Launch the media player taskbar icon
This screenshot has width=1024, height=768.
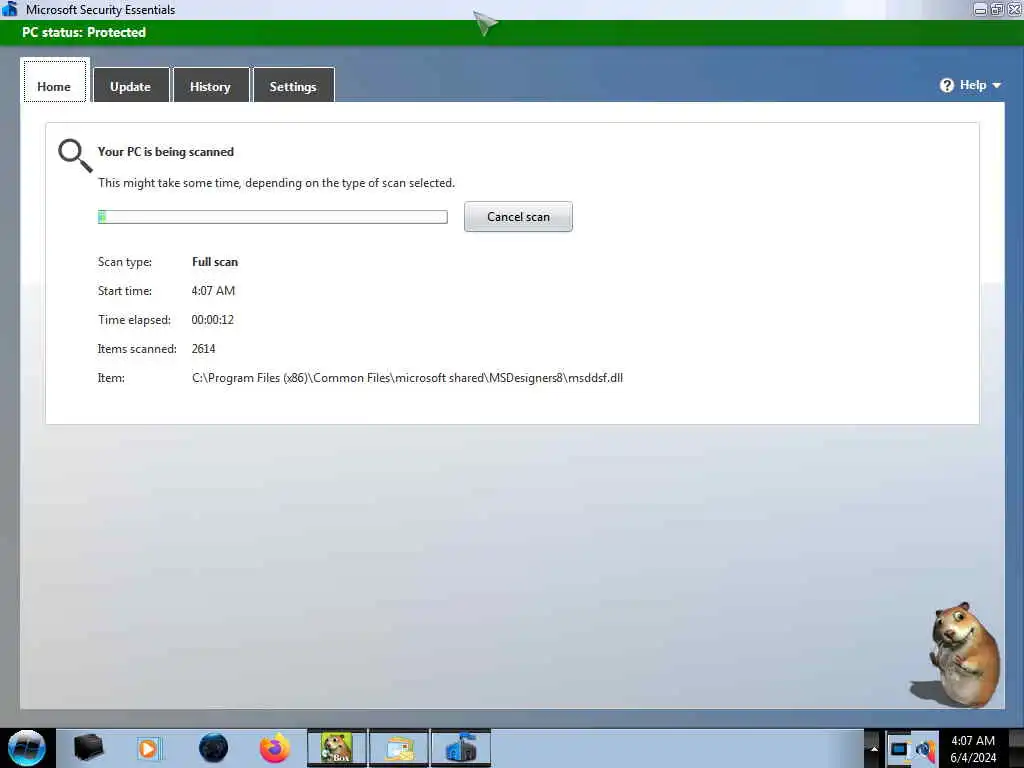pos(148,748)
